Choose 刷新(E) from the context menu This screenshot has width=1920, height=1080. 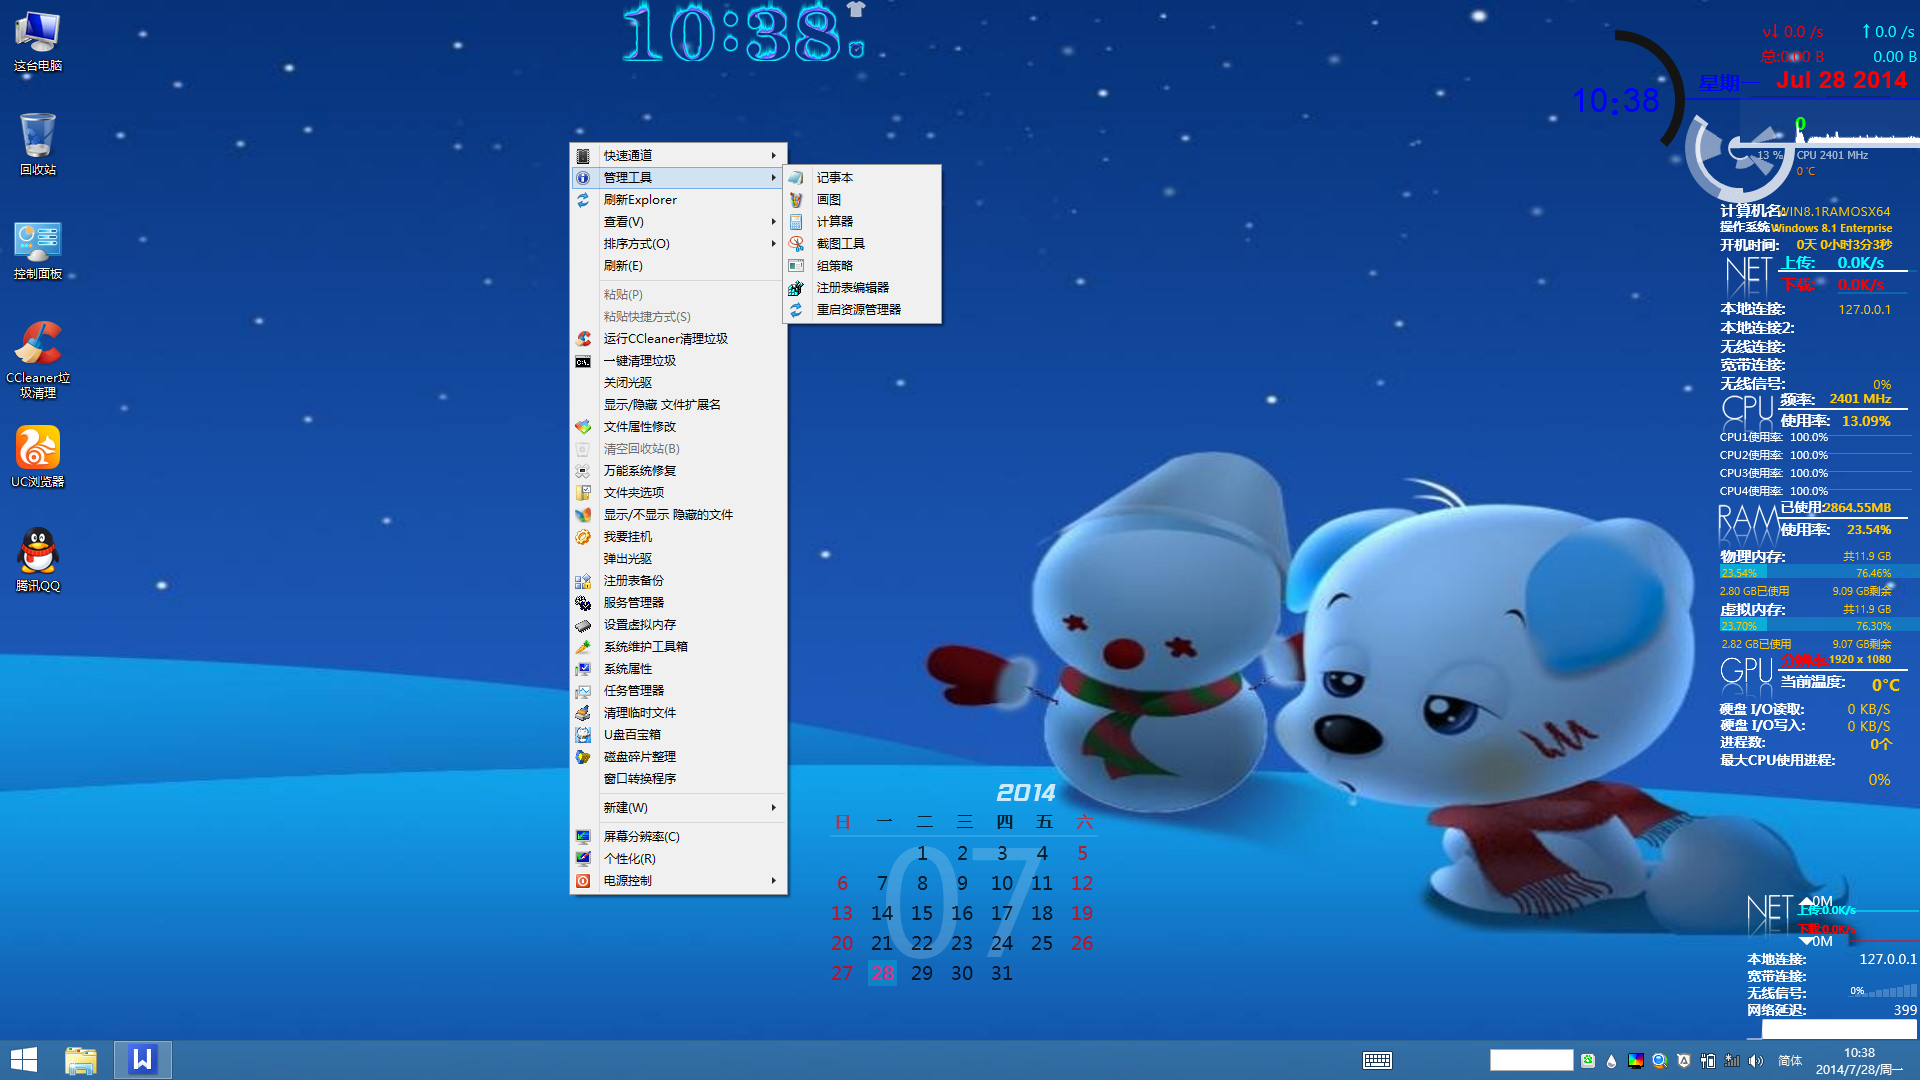[678, 266]
